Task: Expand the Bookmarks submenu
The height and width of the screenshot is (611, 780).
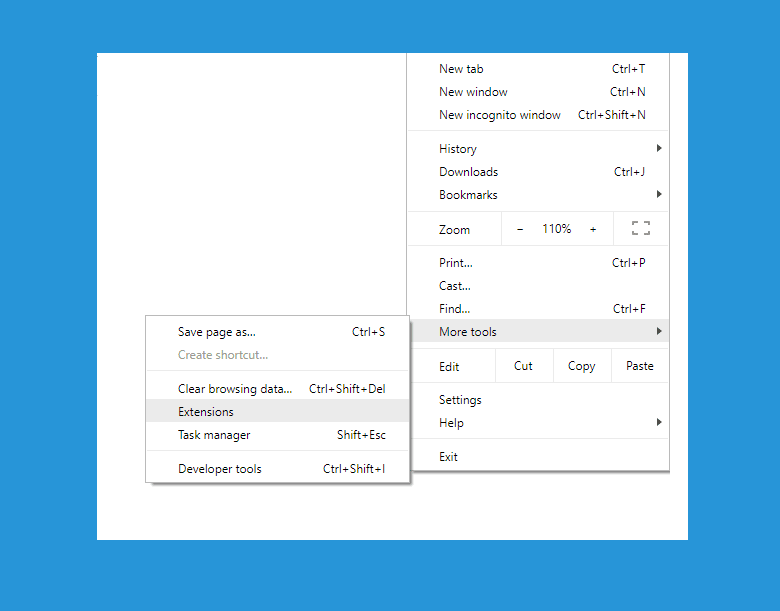Action: (539, 195)
